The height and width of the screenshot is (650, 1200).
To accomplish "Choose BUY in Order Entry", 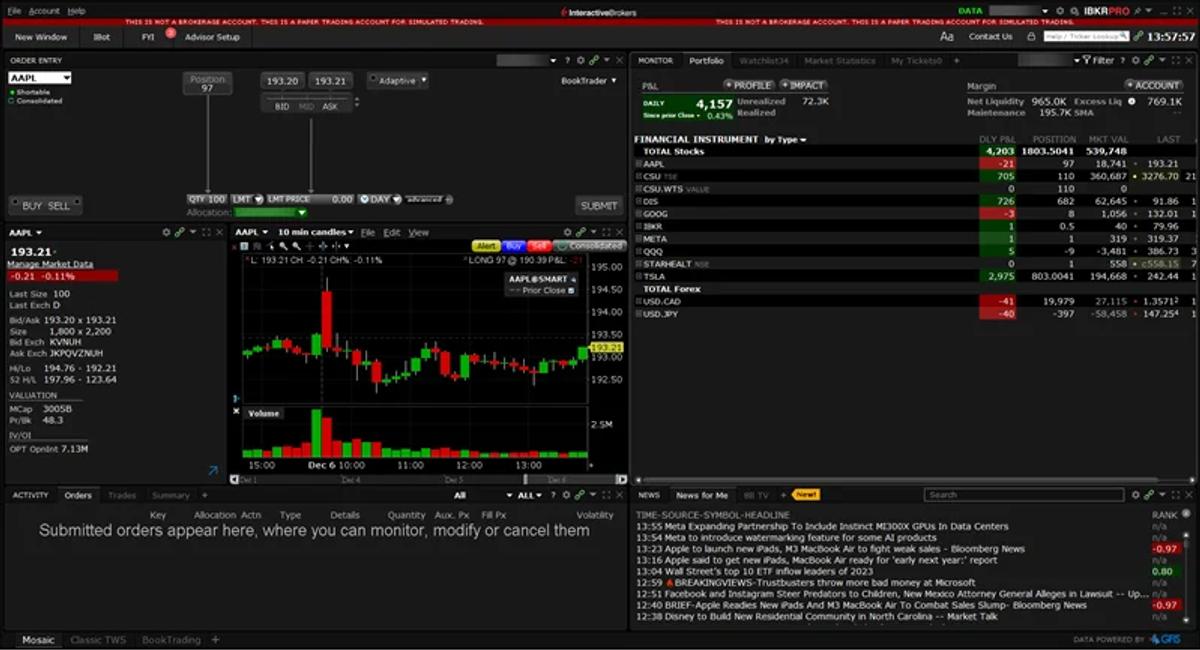I will point(32,205).
